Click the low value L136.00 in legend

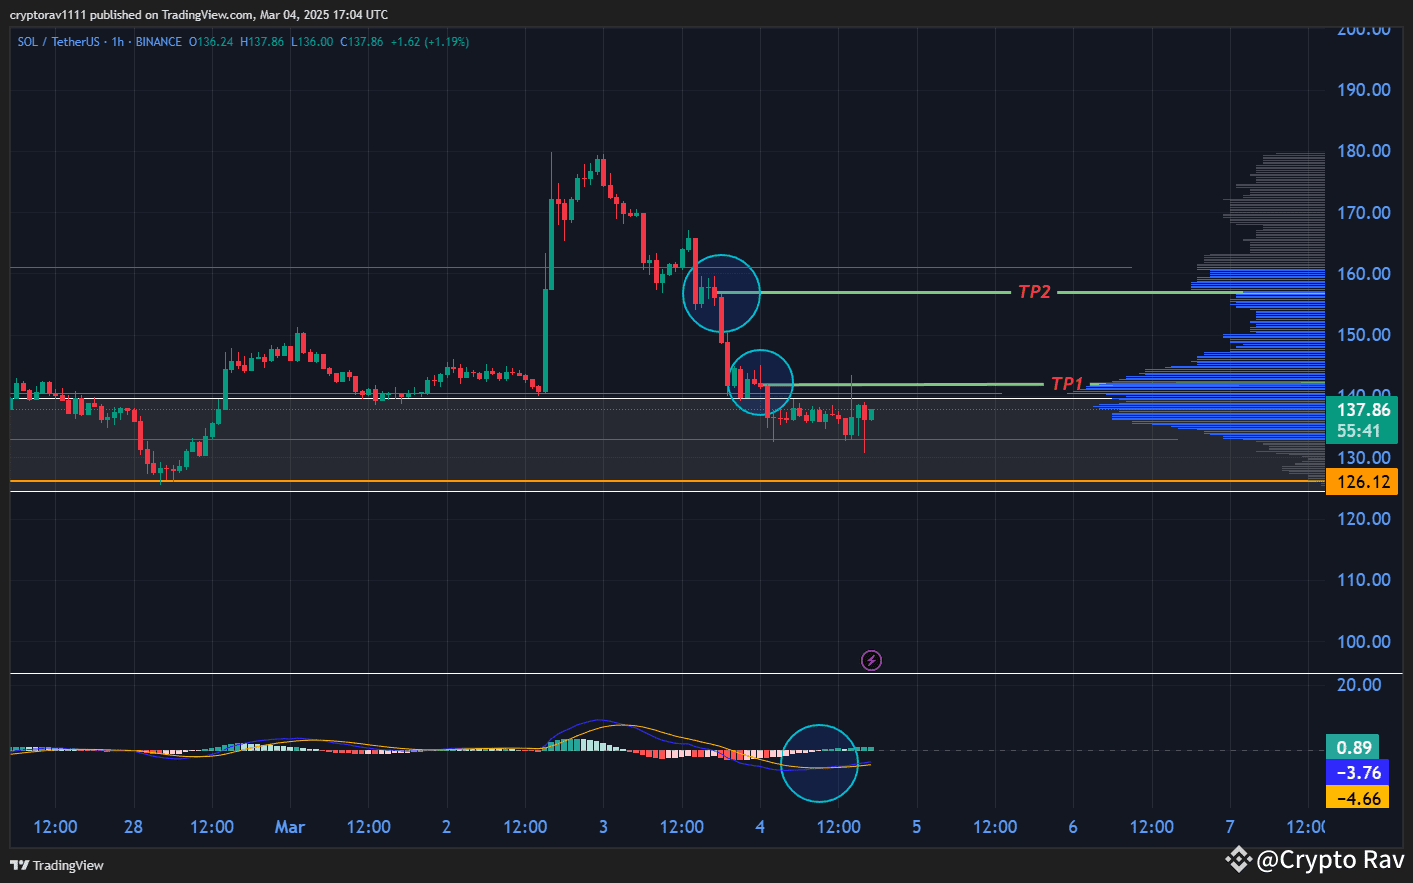click(x=312, y=42)
